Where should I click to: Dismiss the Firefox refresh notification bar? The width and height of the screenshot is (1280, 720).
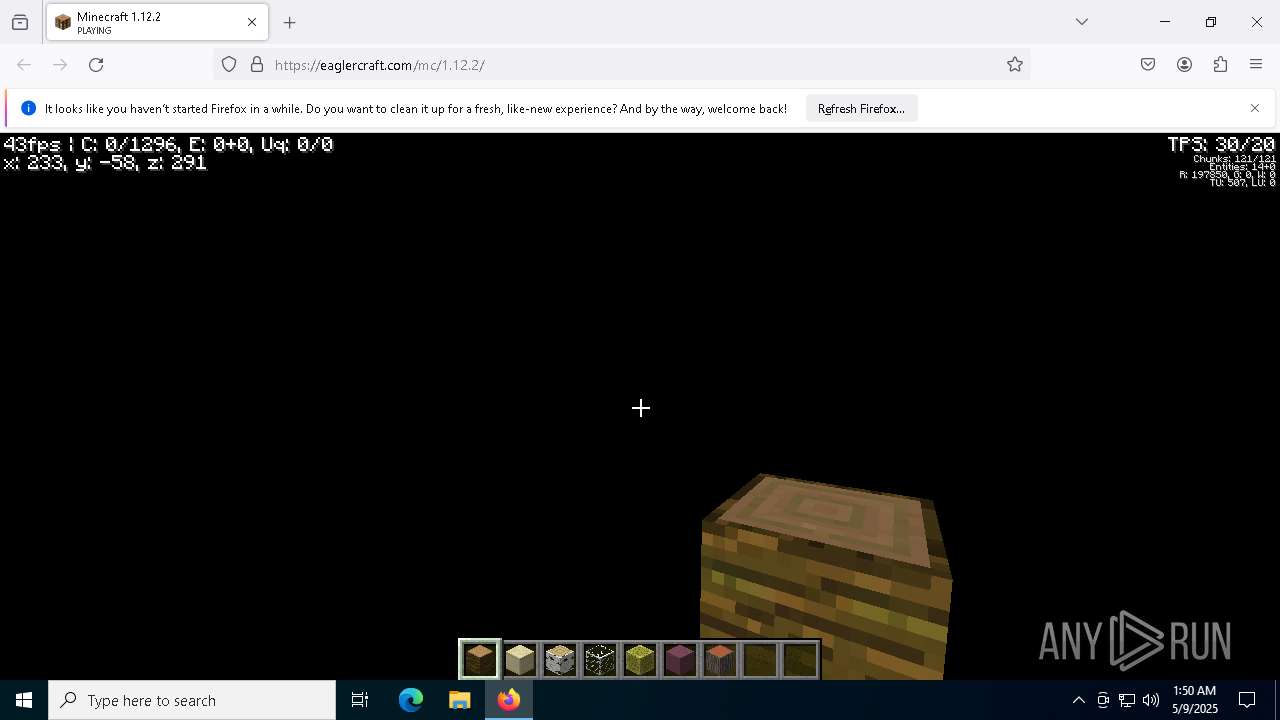point(1255,108)
